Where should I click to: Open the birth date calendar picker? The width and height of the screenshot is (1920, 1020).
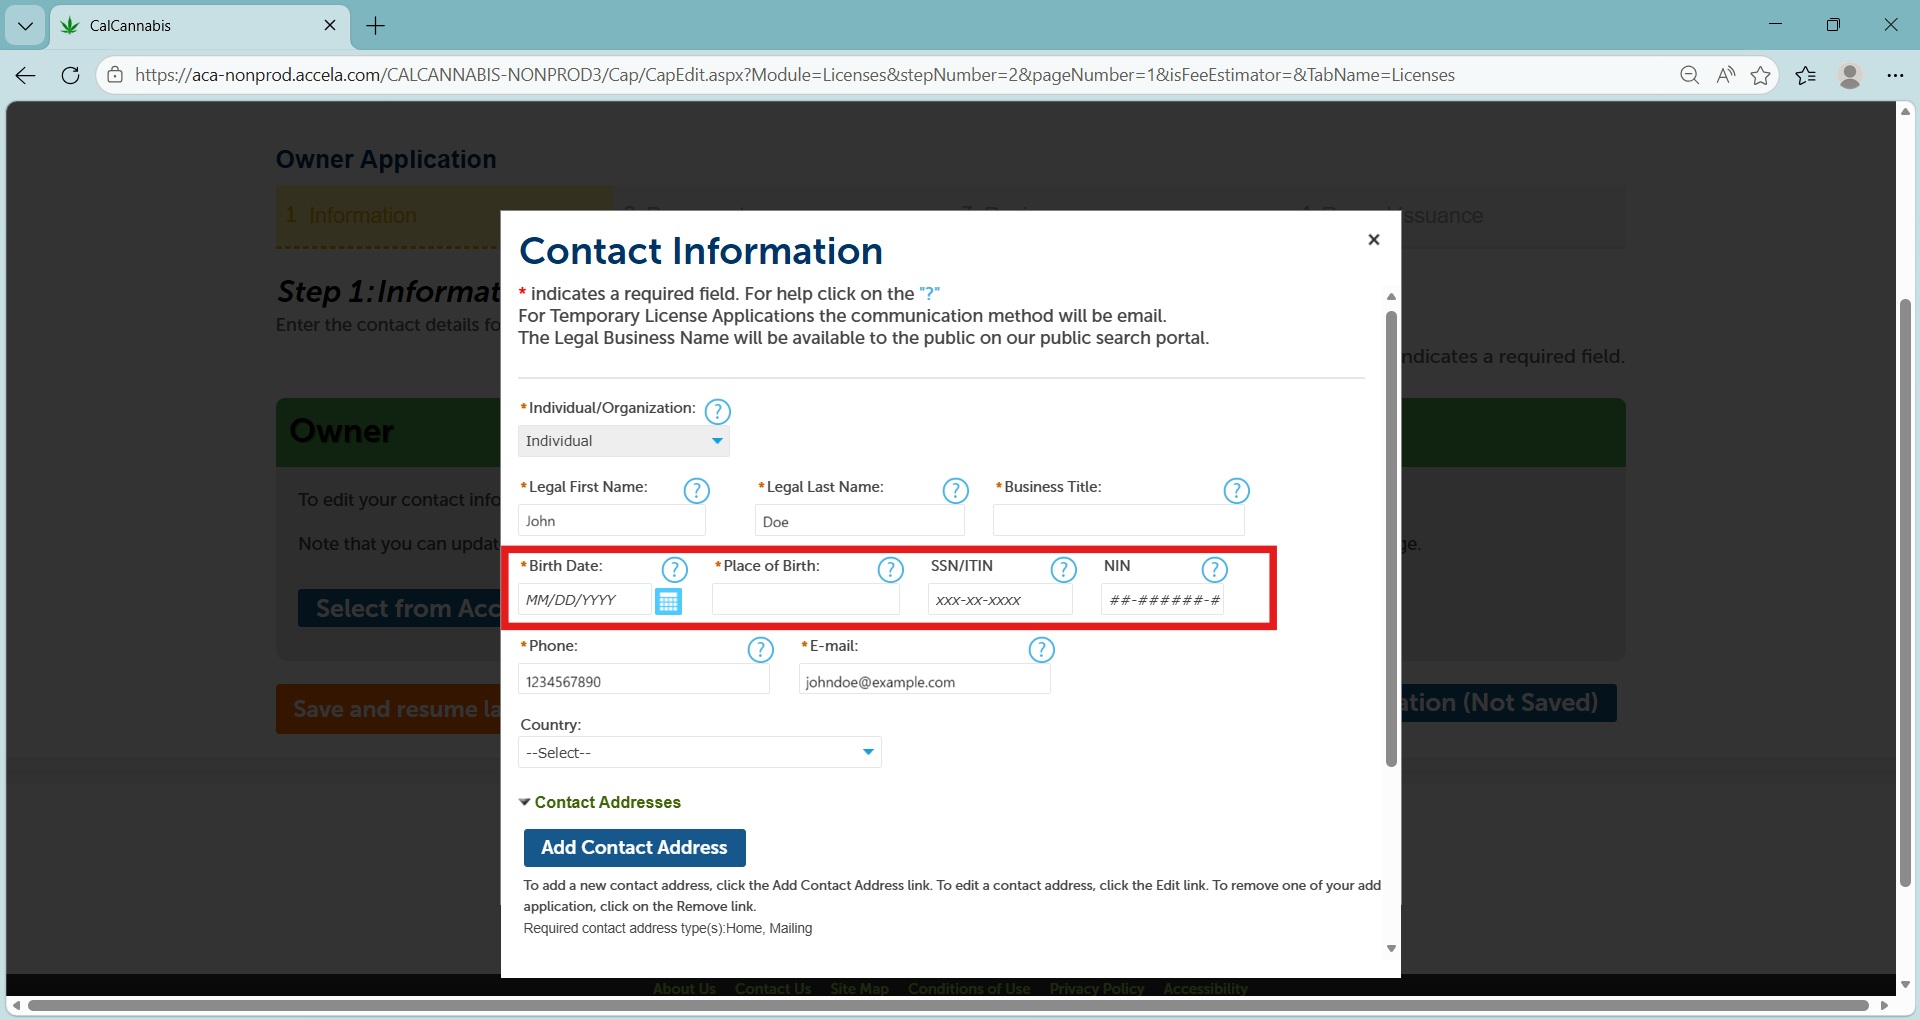click(668, 601)
